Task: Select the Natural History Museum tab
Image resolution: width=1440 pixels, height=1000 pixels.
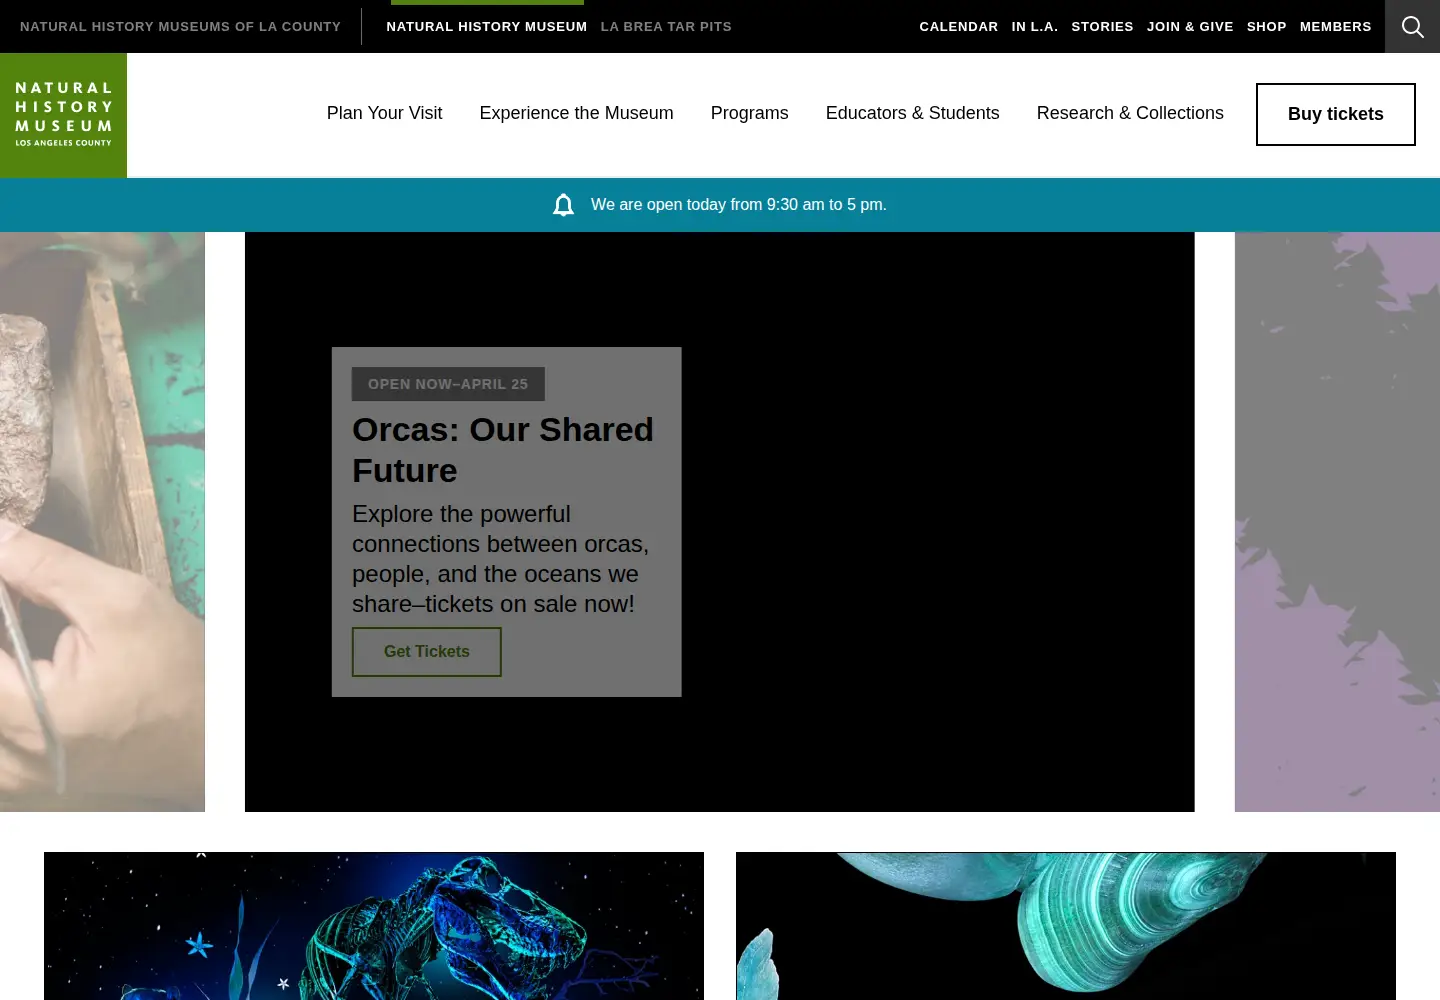Action: pos(487,27)
